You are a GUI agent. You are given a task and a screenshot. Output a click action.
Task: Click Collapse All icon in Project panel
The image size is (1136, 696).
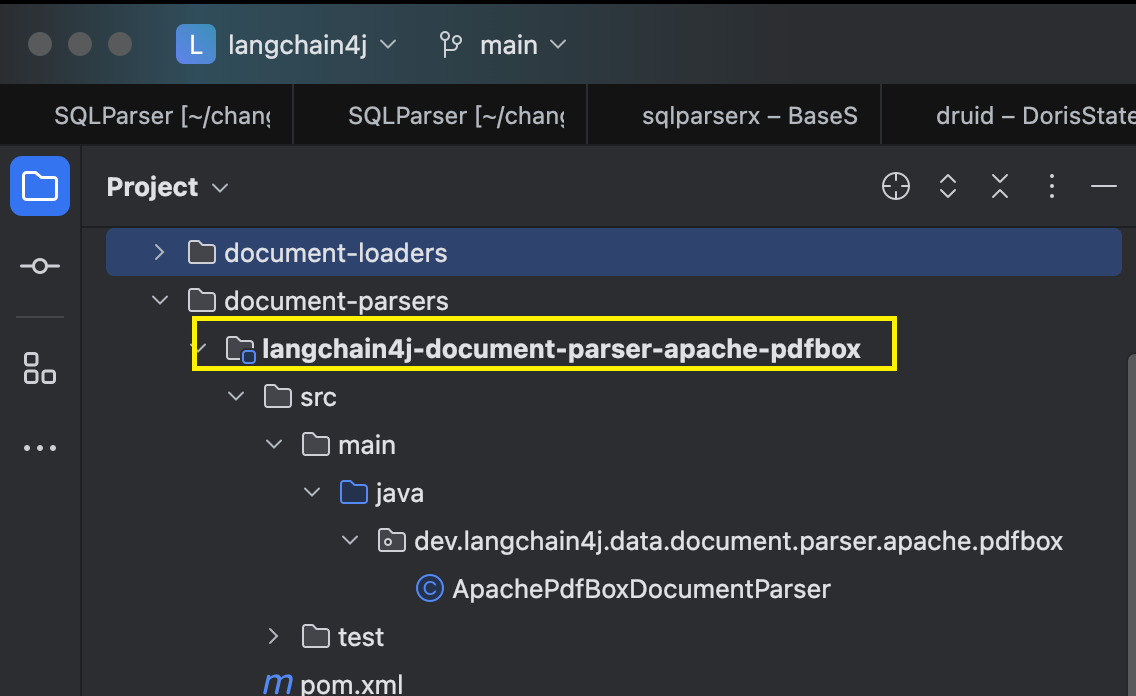(x=1000, y=186)
